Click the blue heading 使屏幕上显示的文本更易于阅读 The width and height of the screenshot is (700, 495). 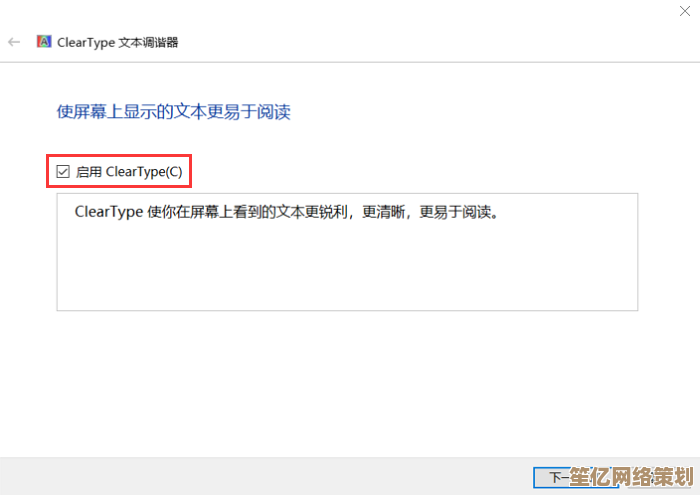click(x=174, y=112)
